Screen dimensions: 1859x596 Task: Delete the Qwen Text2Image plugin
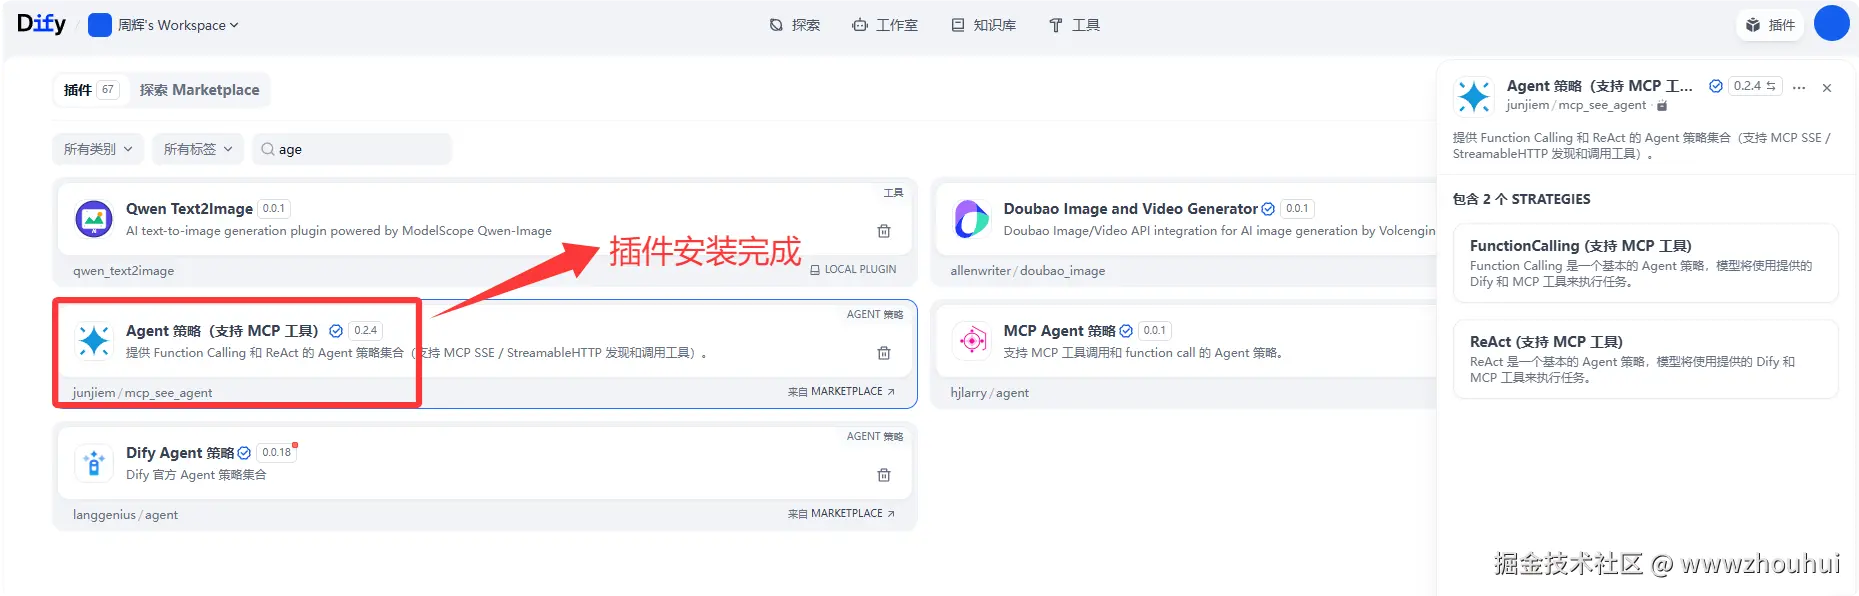tap(884, 231)
